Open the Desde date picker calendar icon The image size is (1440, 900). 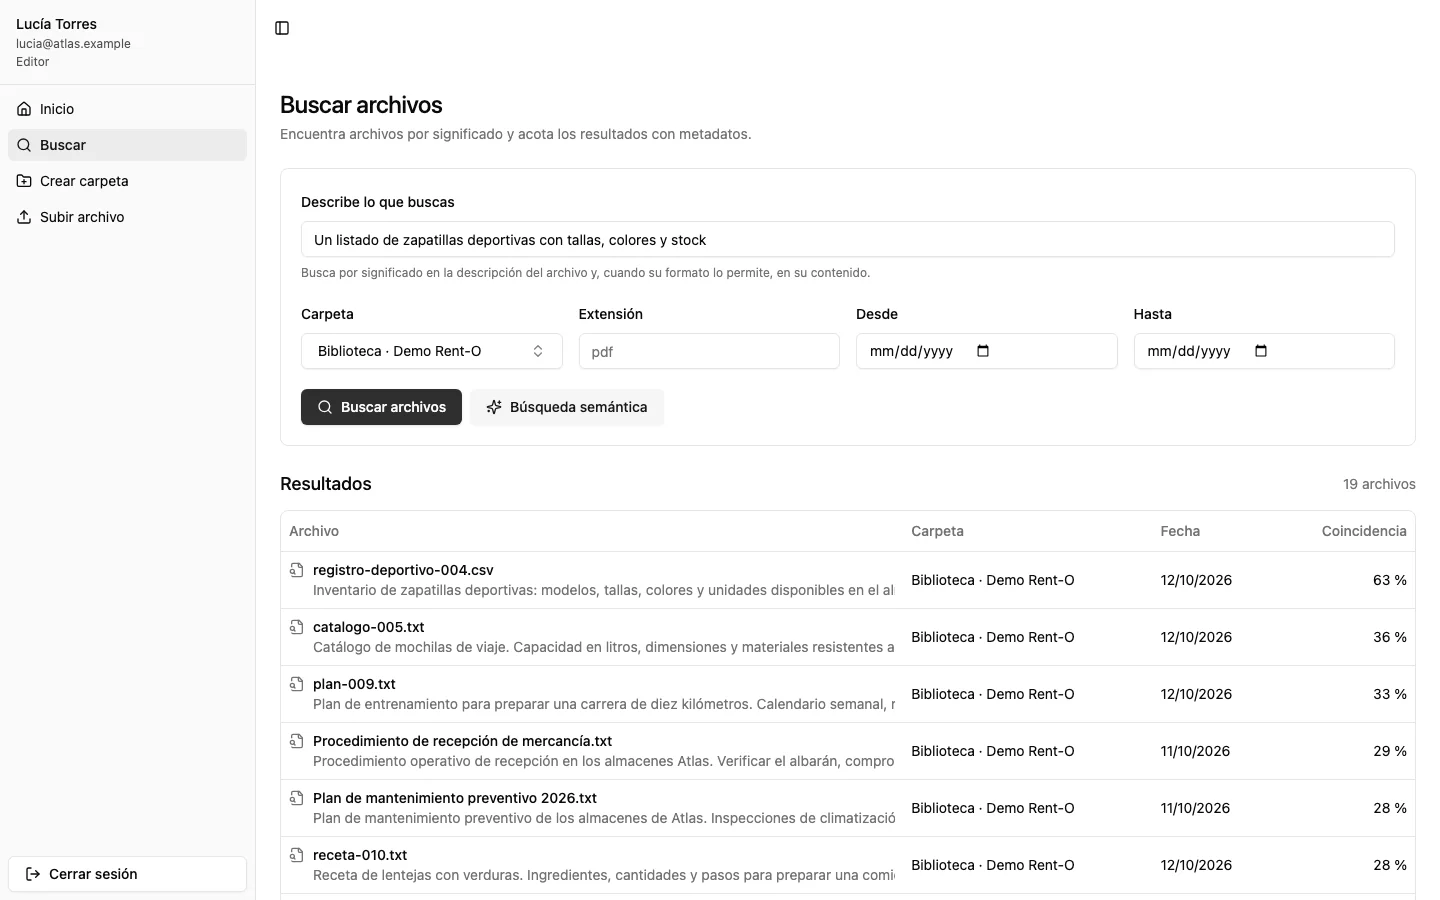tap(983, 351)
